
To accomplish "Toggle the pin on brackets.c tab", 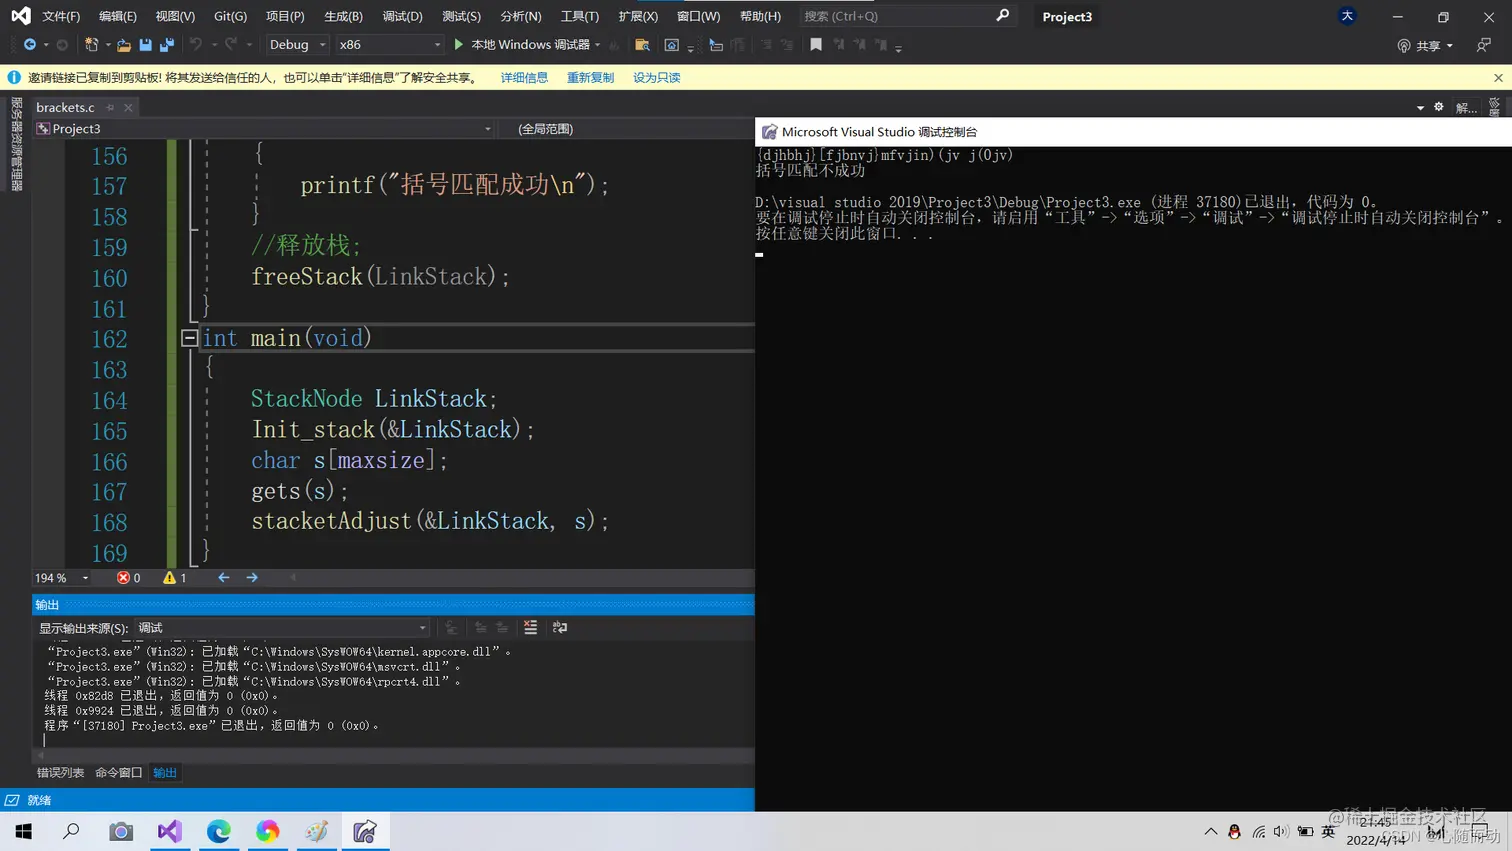I will [x=110, y=107].
